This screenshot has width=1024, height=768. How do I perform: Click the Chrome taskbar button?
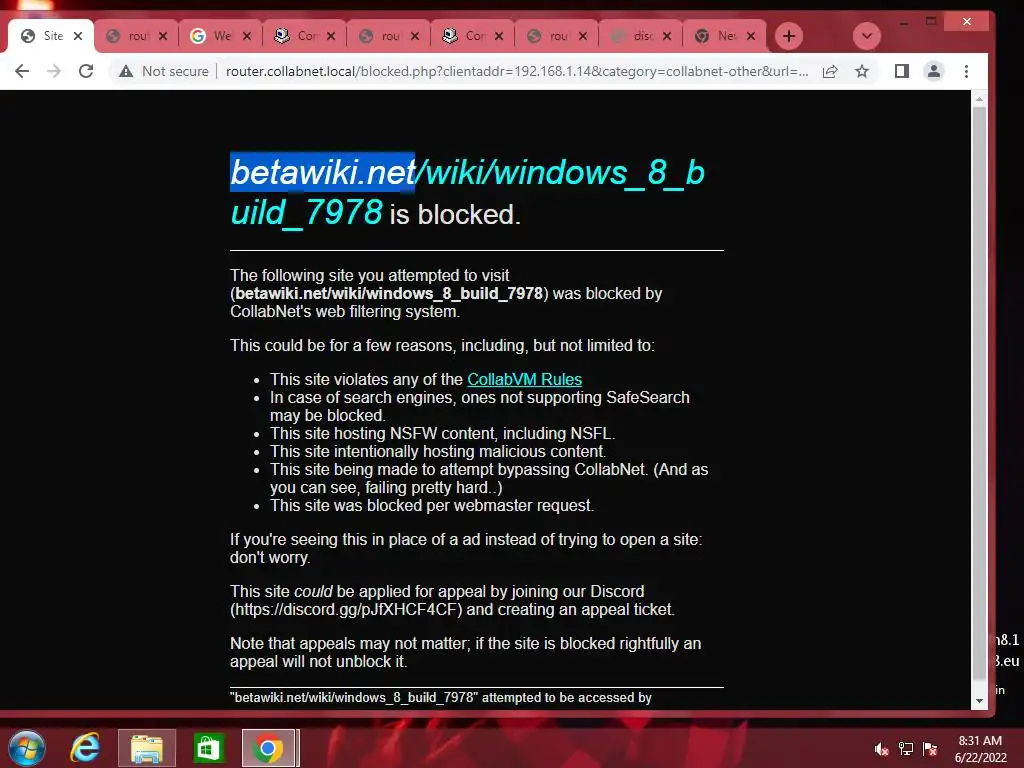269,748
